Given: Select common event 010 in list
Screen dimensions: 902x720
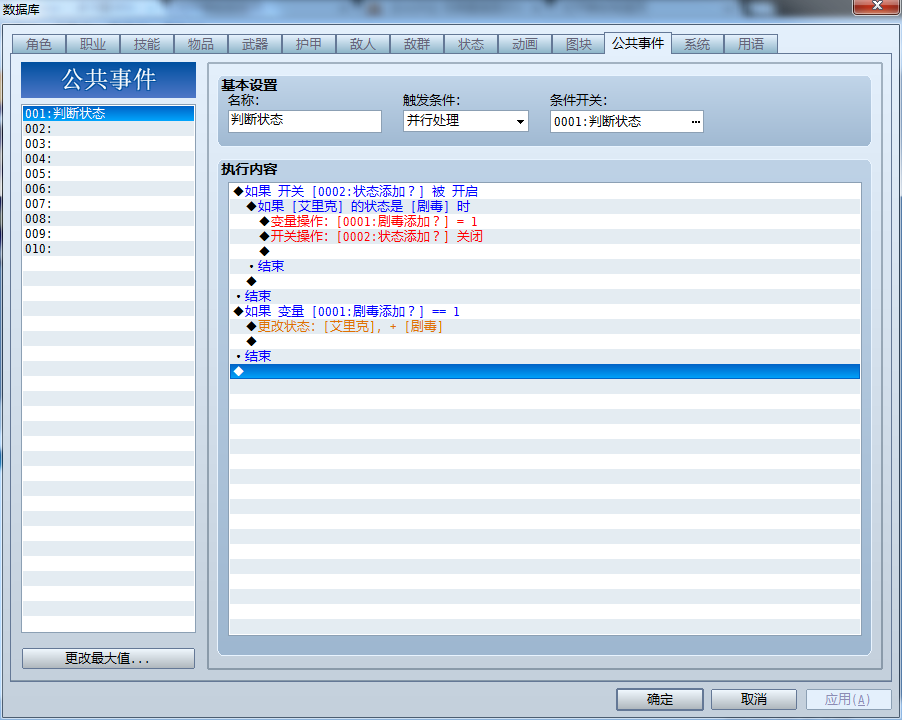Looking at the screenshot, I should (x=108, y=249).
